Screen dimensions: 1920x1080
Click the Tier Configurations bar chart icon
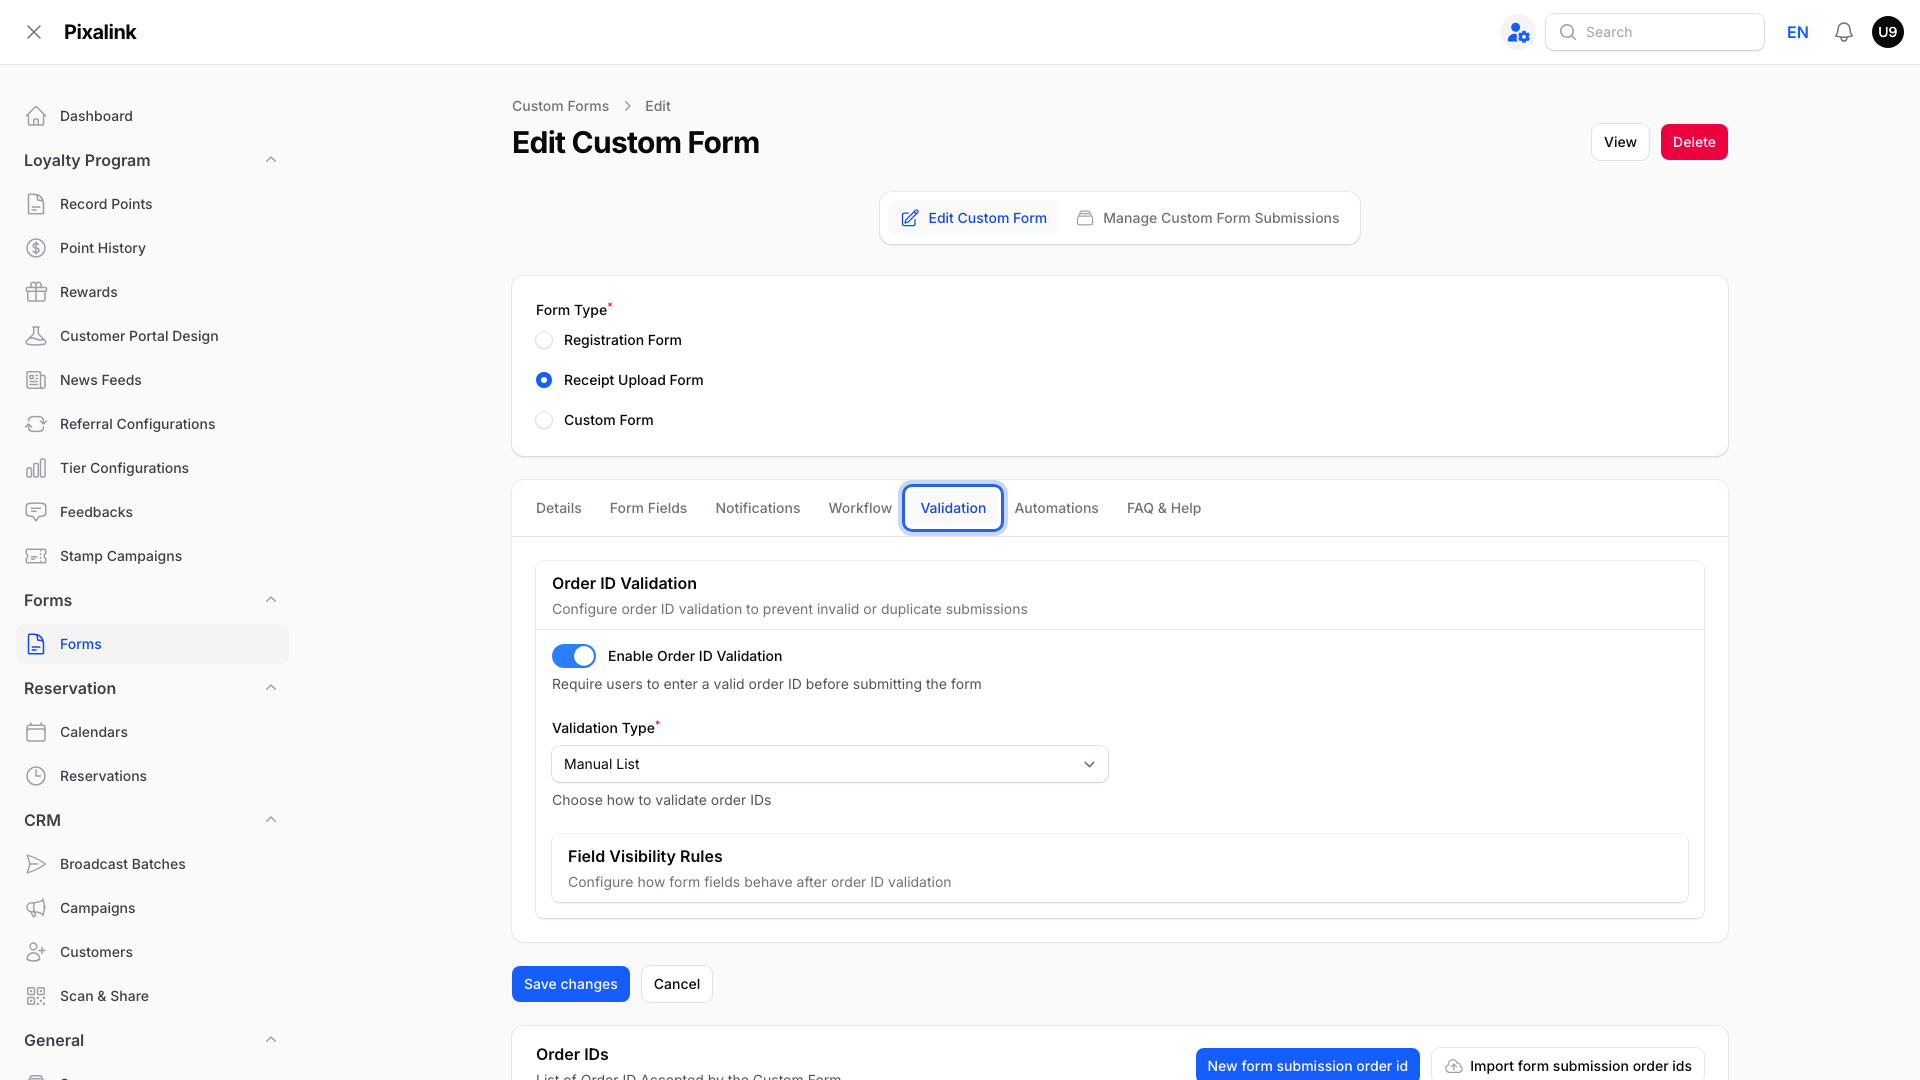pos(36,468)
